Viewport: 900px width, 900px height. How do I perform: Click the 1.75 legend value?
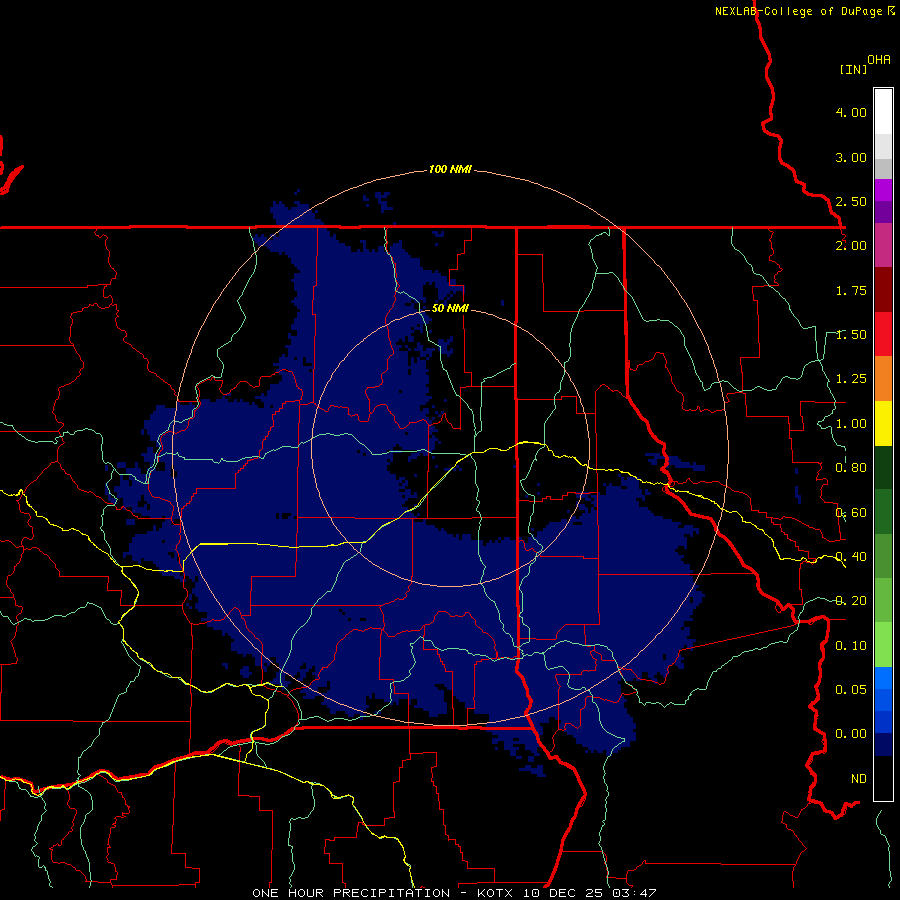[851, 290]
